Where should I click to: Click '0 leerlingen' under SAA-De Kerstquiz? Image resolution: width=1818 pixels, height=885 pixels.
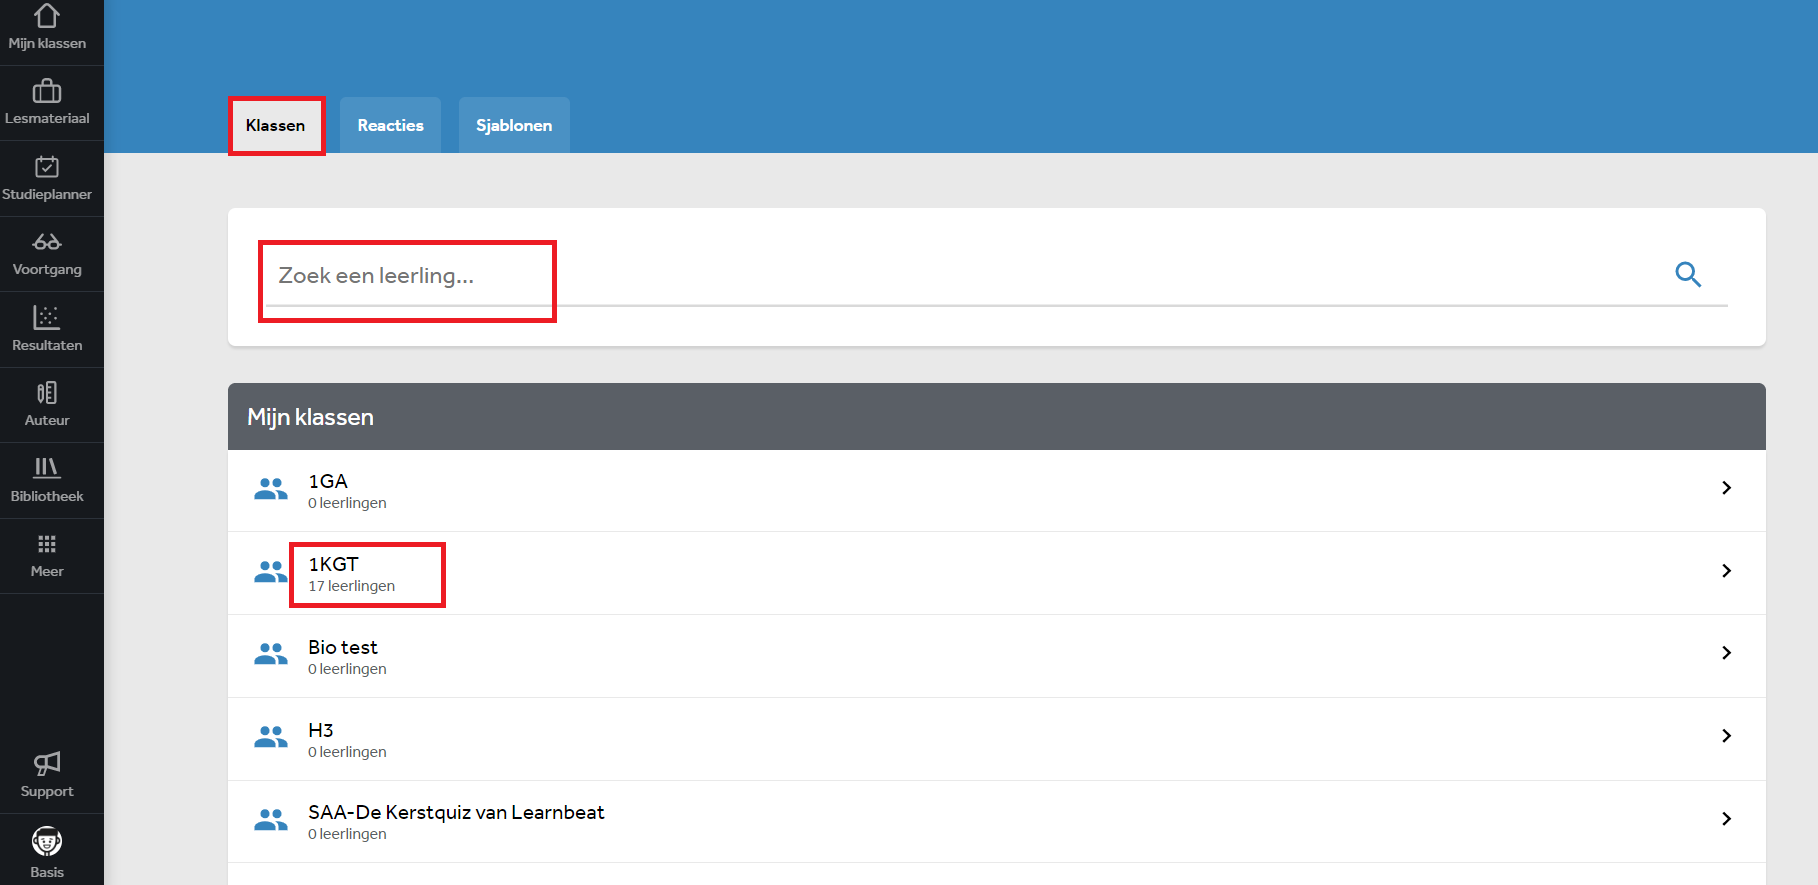347,834
